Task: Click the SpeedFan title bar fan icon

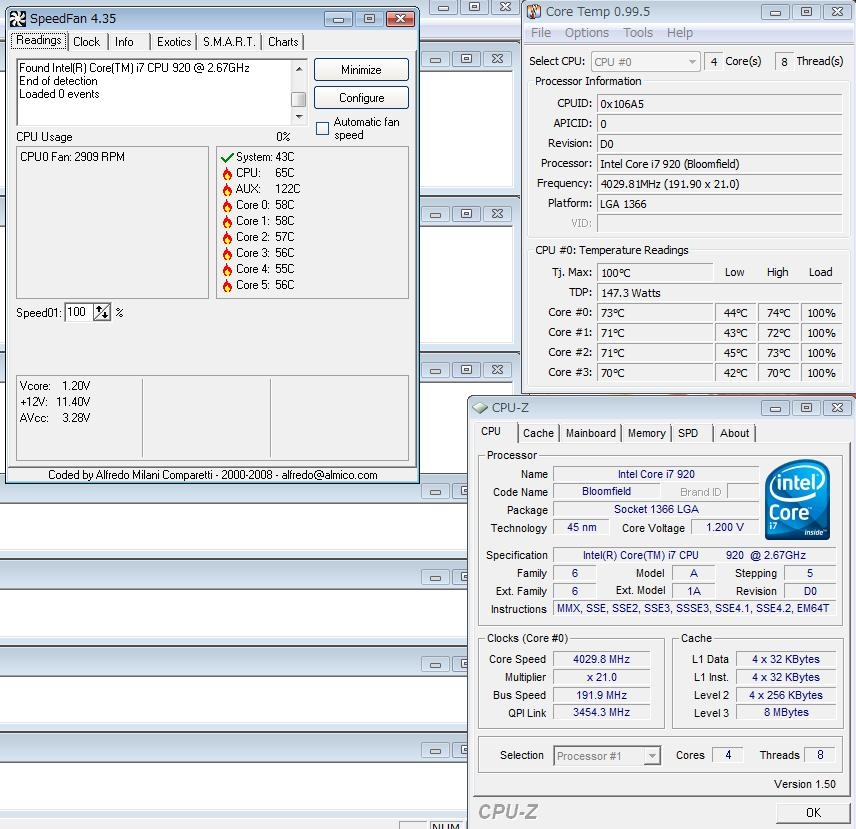Action: [19, 19]
